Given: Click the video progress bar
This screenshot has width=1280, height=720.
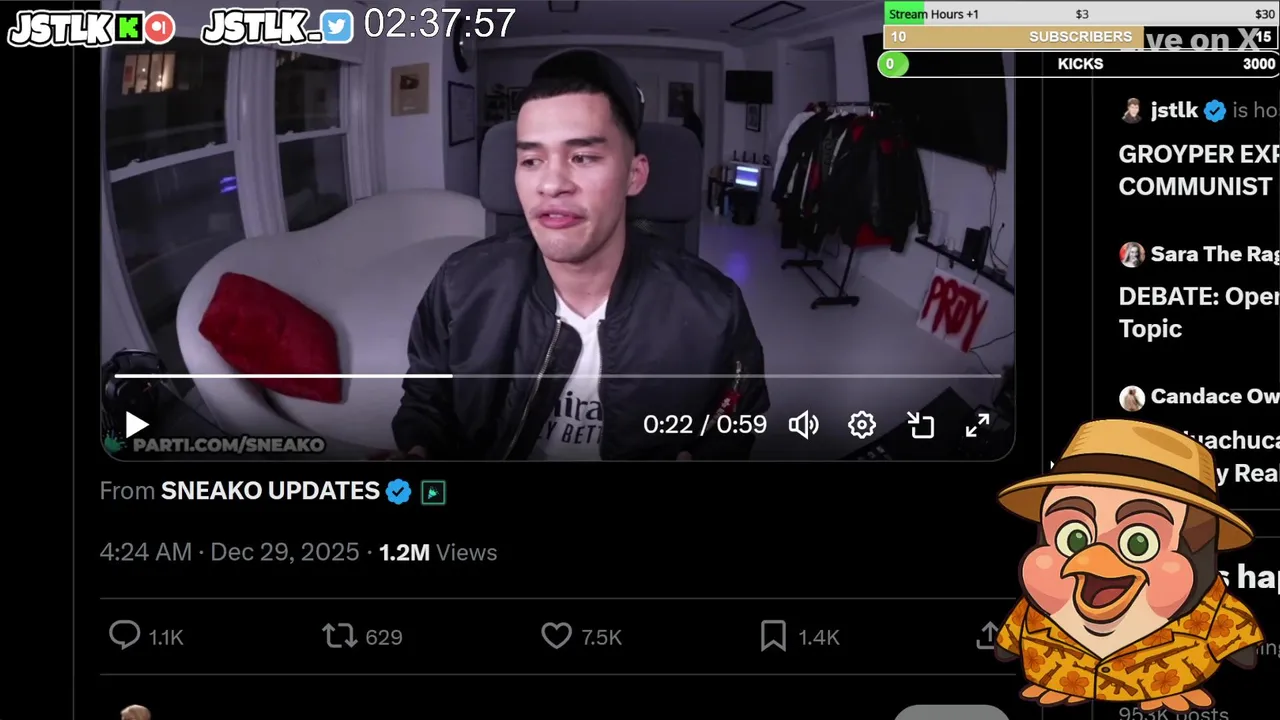Looking at the screenshot, I should coord(558,376).
